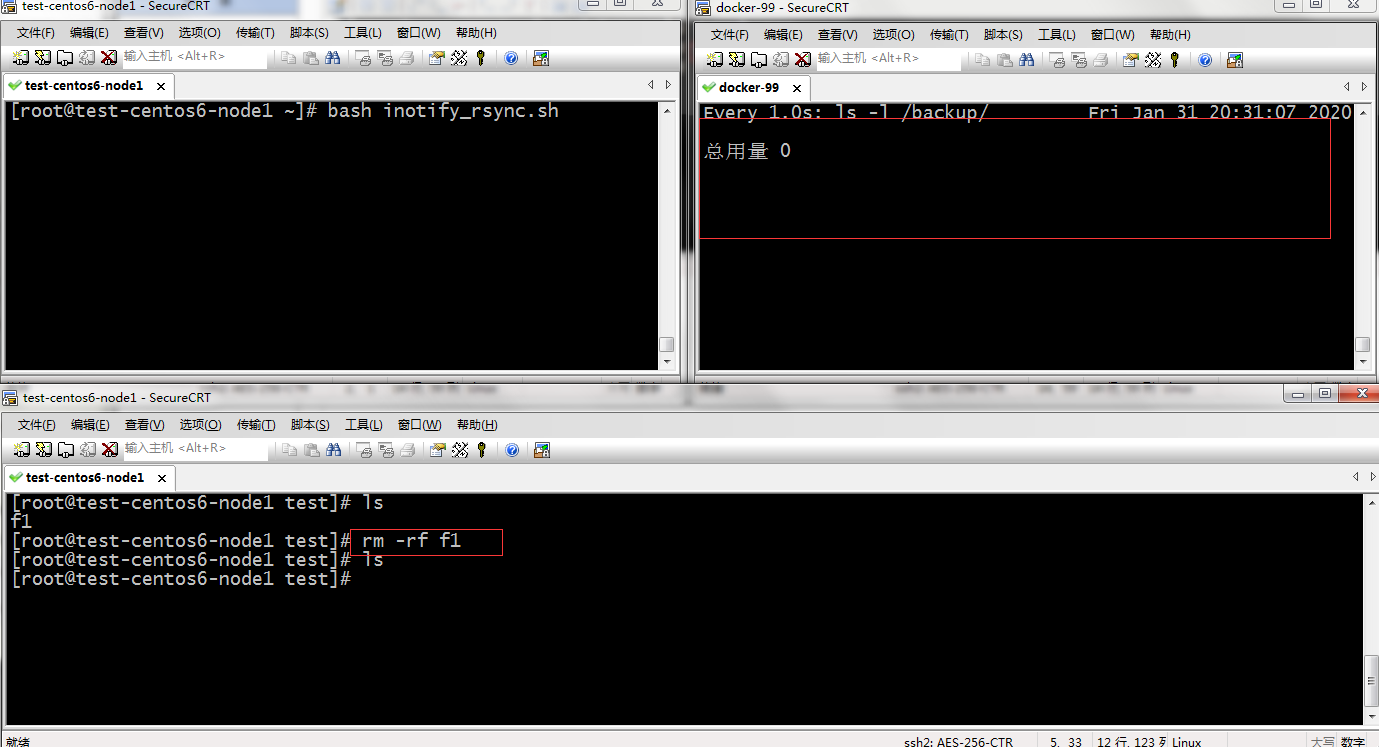Click the Help icon in docker-99 window toolbar
The image size is (1379, 747).
(x=1205, y=60)
